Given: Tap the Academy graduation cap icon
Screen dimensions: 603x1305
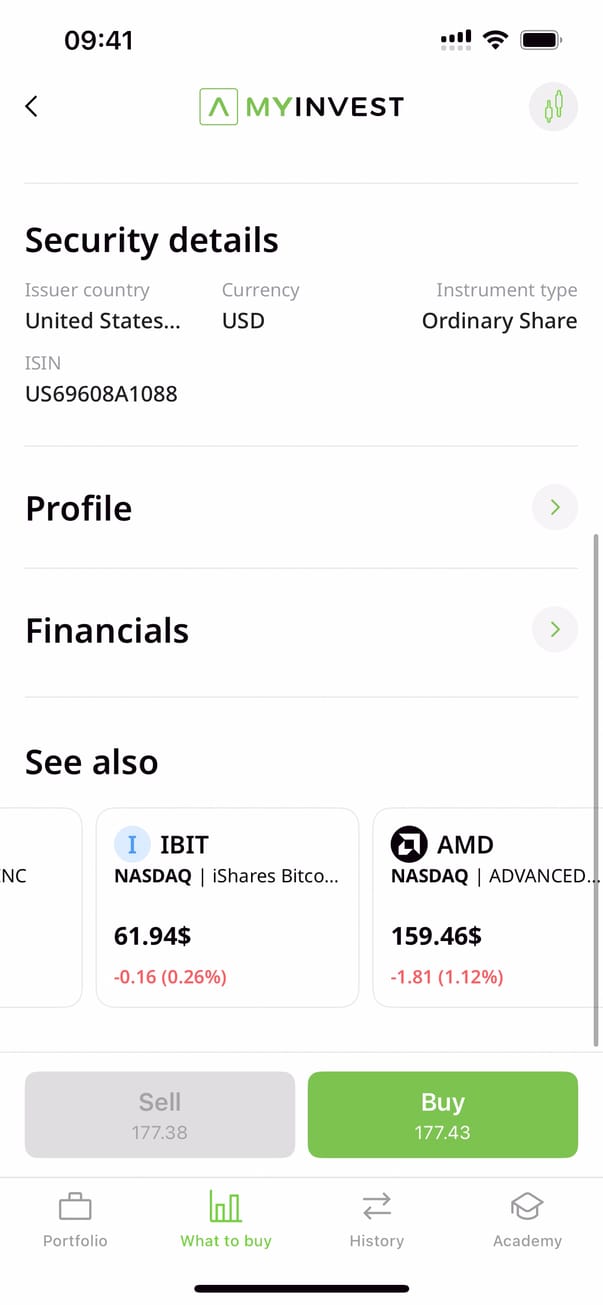Looking at the screenshot, I should coord(527,1207).
